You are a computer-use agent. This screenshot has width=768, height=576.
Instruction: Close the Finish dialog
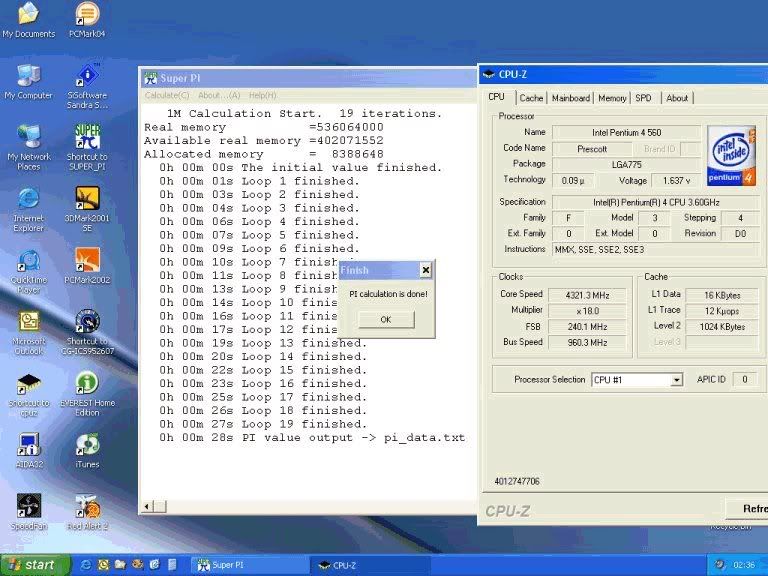[426, 270]
